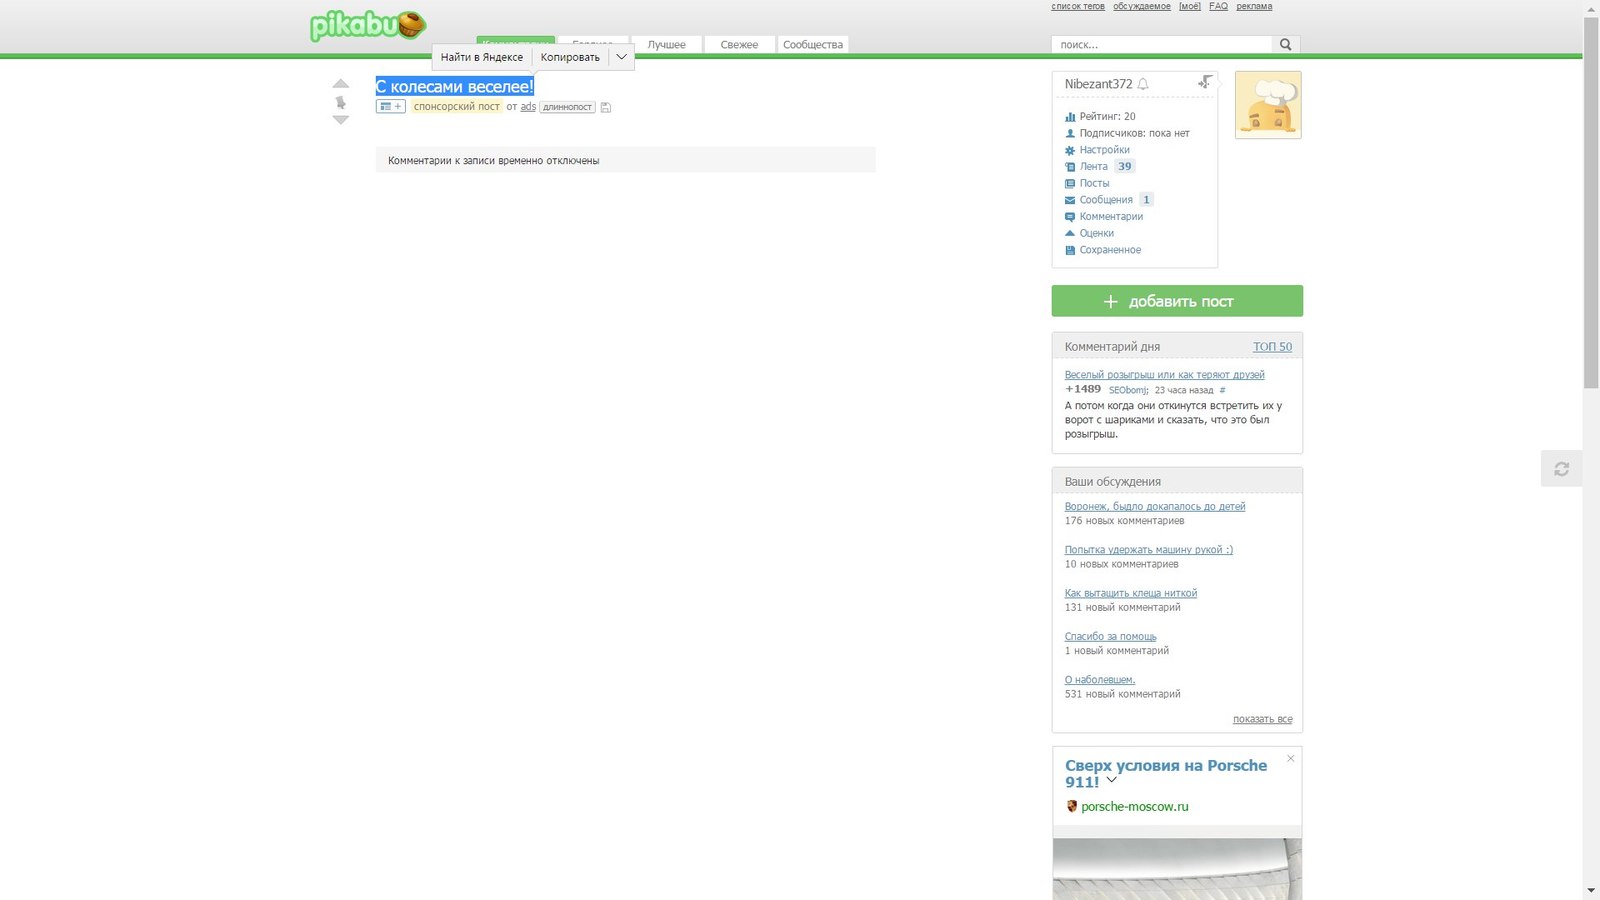The width and height of the screenshot is (1600, 900).
Task: Expand the selection popup's dropdown chevron
Action: pyautogui.click(x=621, y=57)
